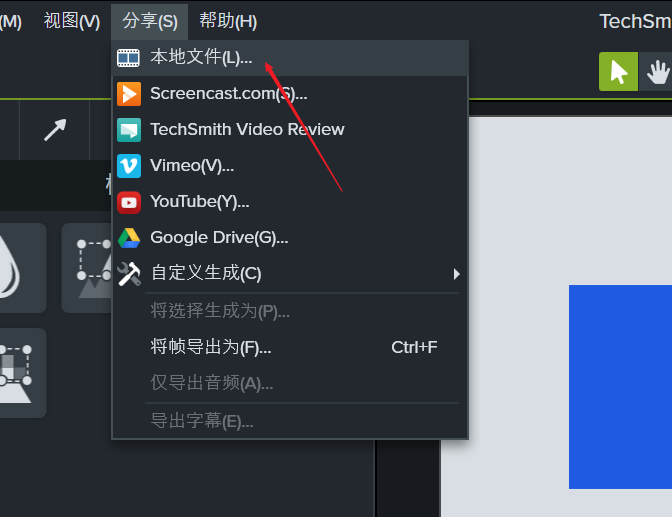Click the Screencast.com orange icon
This screenshot has height=517, width=672.
pos(129,94)
